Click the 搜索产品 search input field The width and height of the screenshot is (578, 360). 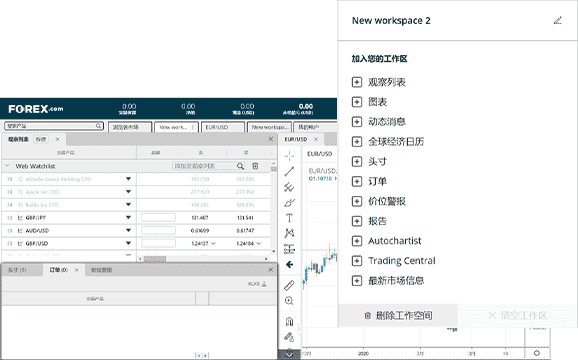coord(53,126)
